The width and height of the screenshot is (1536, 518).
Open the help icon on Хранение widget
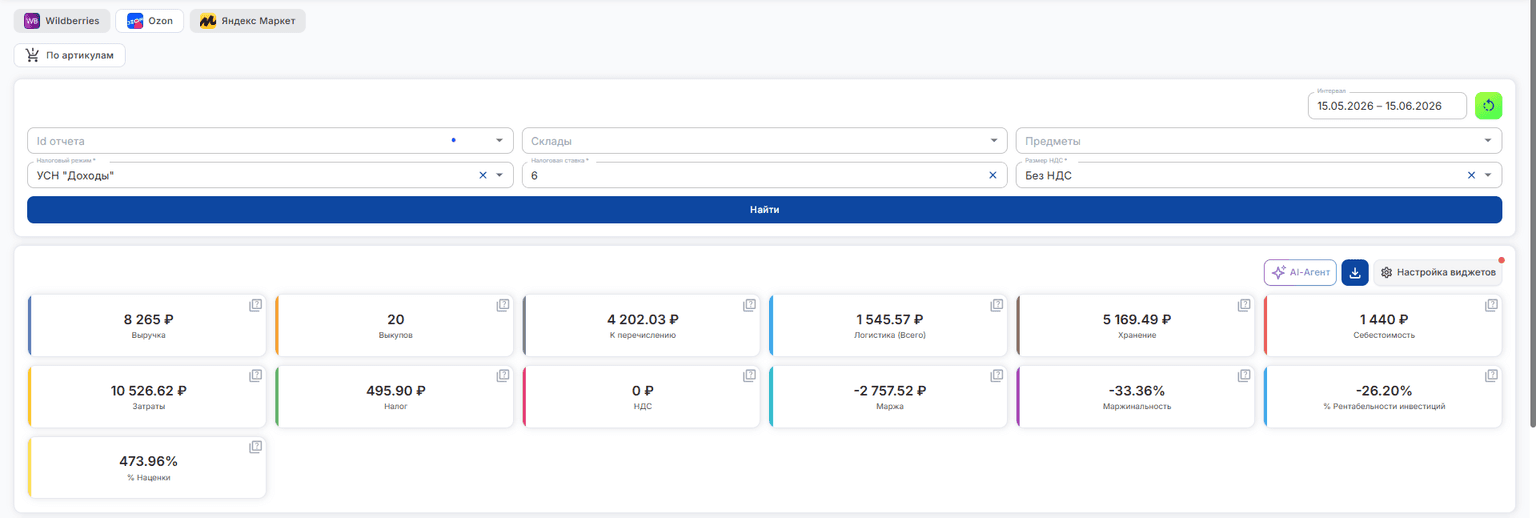(x=1244, y=305)
